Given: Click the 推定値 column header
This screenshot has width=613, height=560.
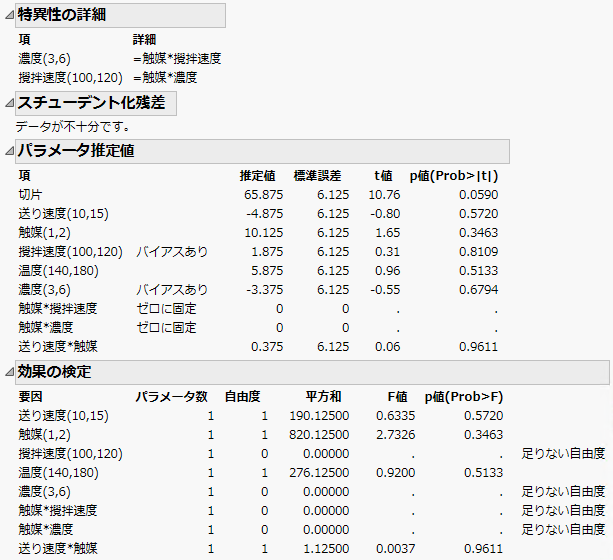Looking at the screenshot, I should pyautogui.click(x=258, y=176).
